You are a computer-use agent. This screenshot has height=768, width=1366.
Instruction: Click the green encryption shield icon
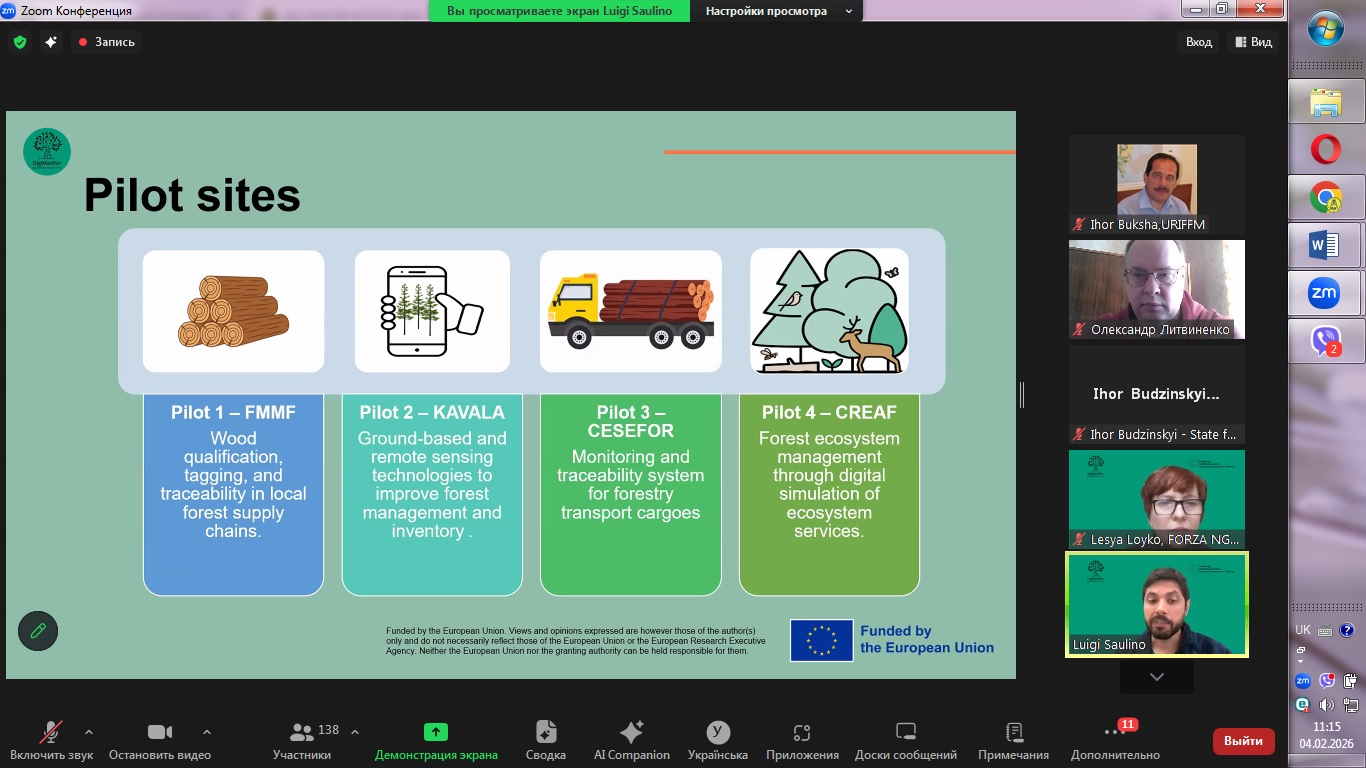coord(20,42)
